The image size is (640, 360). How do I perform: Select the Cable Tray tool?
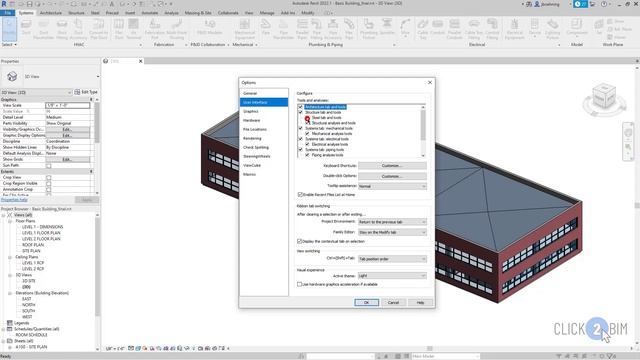point(422,29)
